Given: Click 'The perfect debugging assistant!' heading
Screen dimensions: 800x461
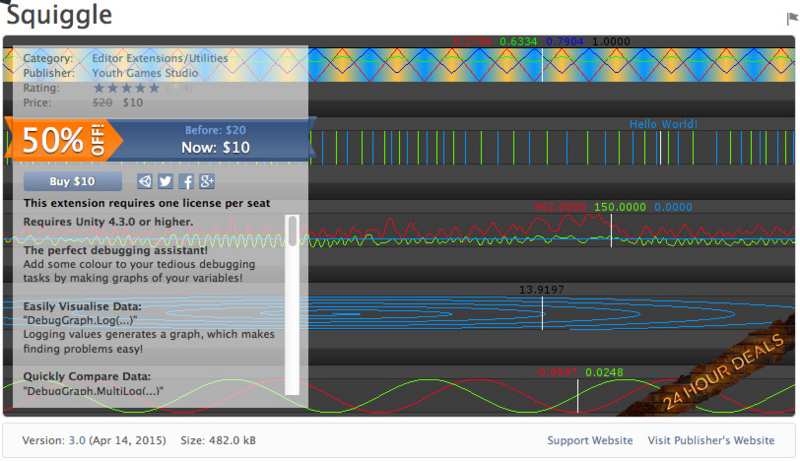Looking at the screenshot, I should [x=115, y=250].
